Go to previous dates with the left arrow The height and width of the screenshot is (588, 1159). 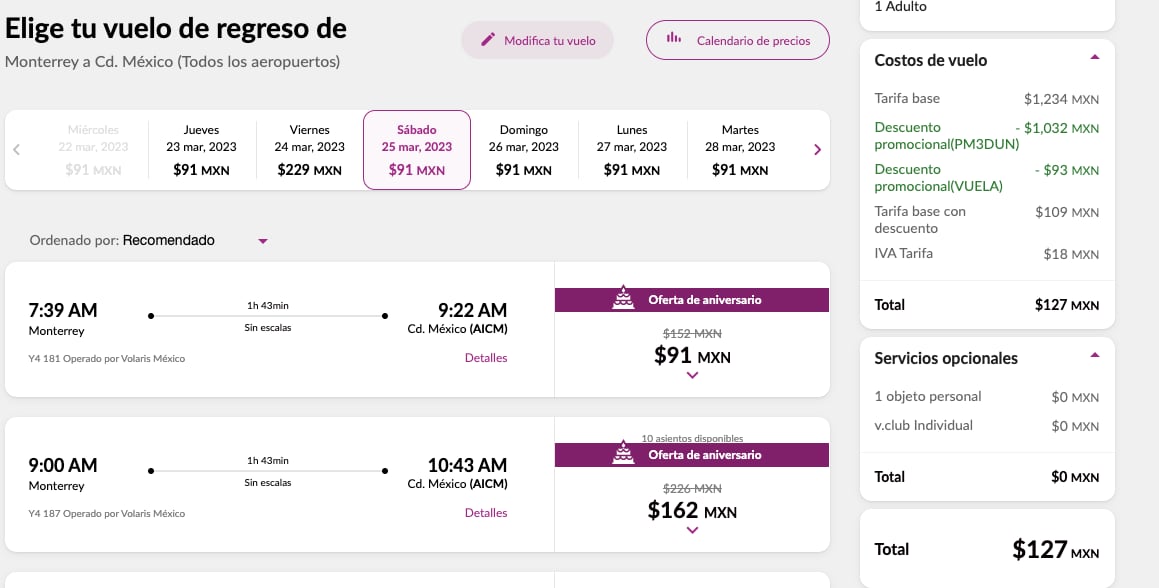tap(17, 150)
